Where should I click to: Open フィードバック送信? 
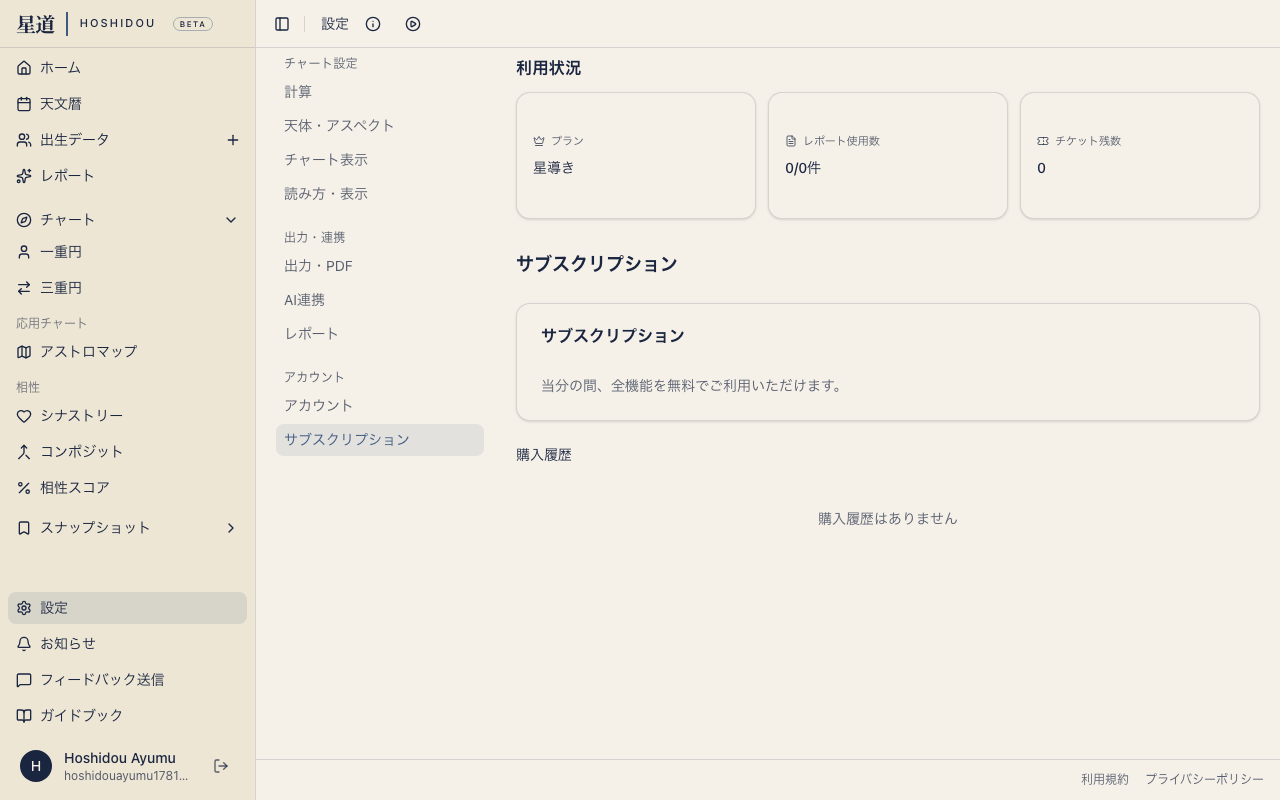click(x=127, y=680)
